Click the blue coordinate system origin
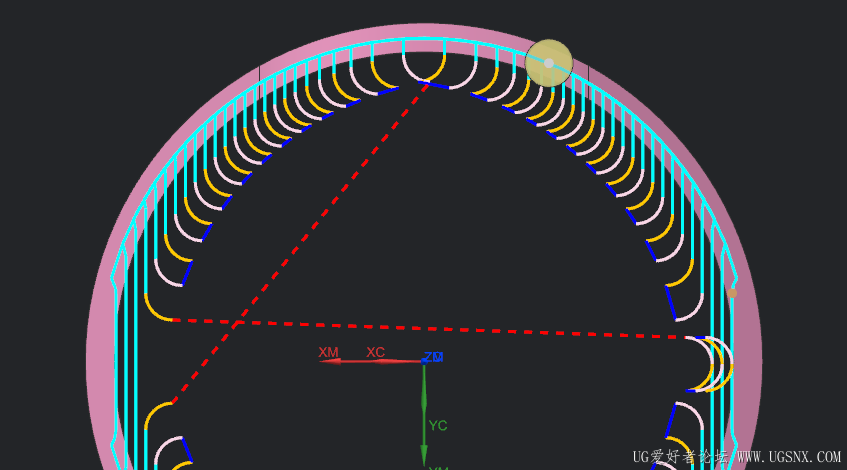Viewport: 847px width, 470px height. coord(424,361)
